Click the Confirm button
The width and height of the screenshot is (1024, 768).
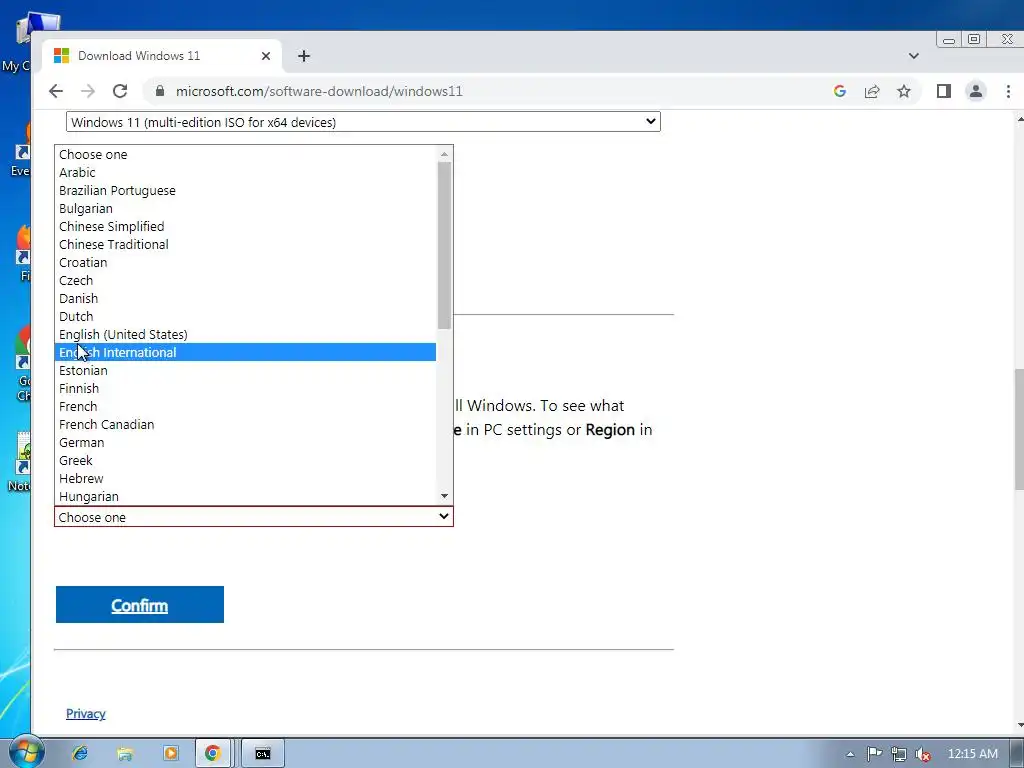[140, 605]
